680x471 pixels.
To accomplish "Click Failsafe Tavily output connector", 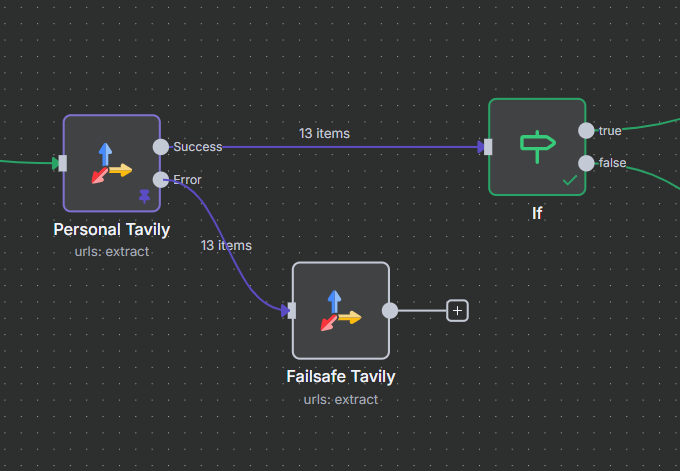I will [390, 311].
